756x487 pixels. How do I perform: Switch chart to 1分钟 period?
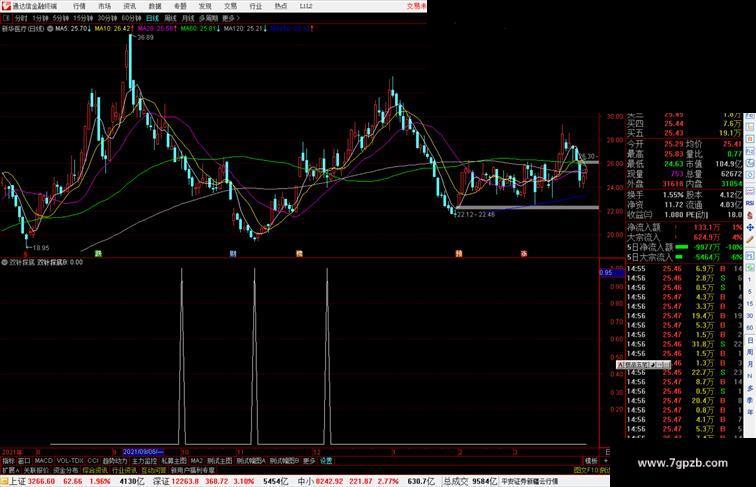coord(40,18)
